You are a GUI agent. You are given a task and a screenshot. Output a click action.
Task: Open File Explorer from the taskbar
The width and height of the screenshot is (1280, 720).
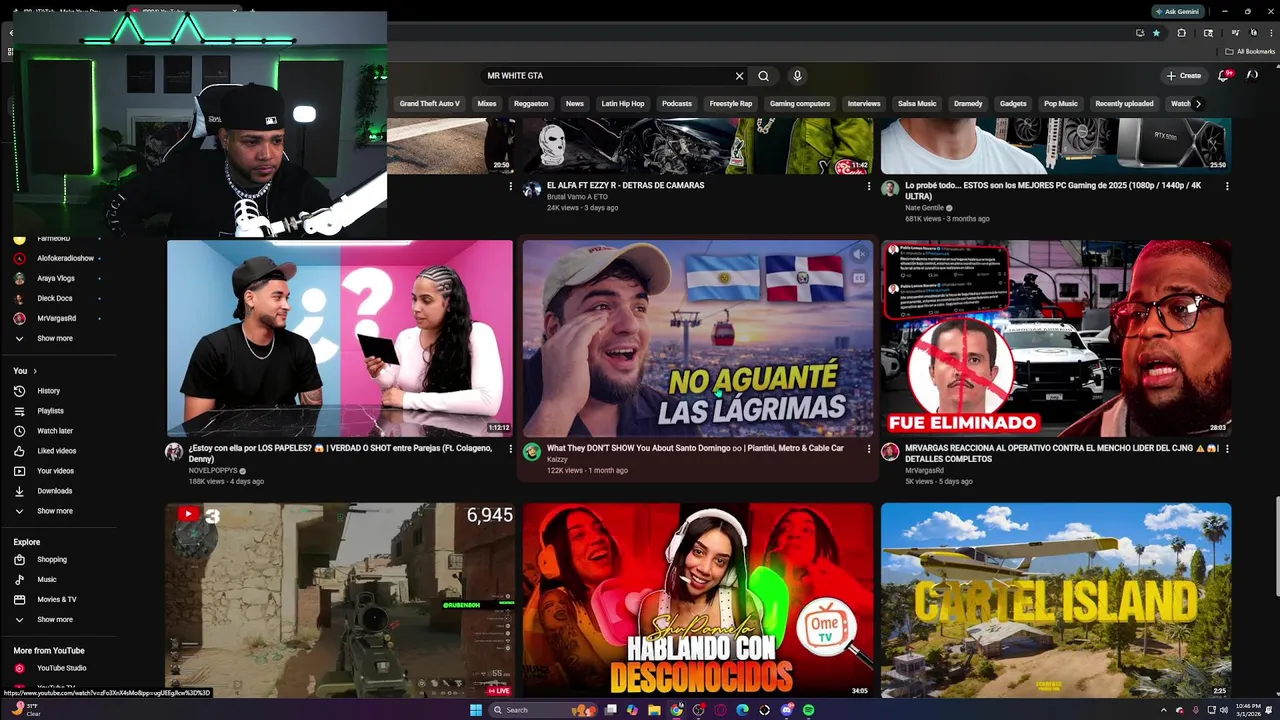click(654, 710)
